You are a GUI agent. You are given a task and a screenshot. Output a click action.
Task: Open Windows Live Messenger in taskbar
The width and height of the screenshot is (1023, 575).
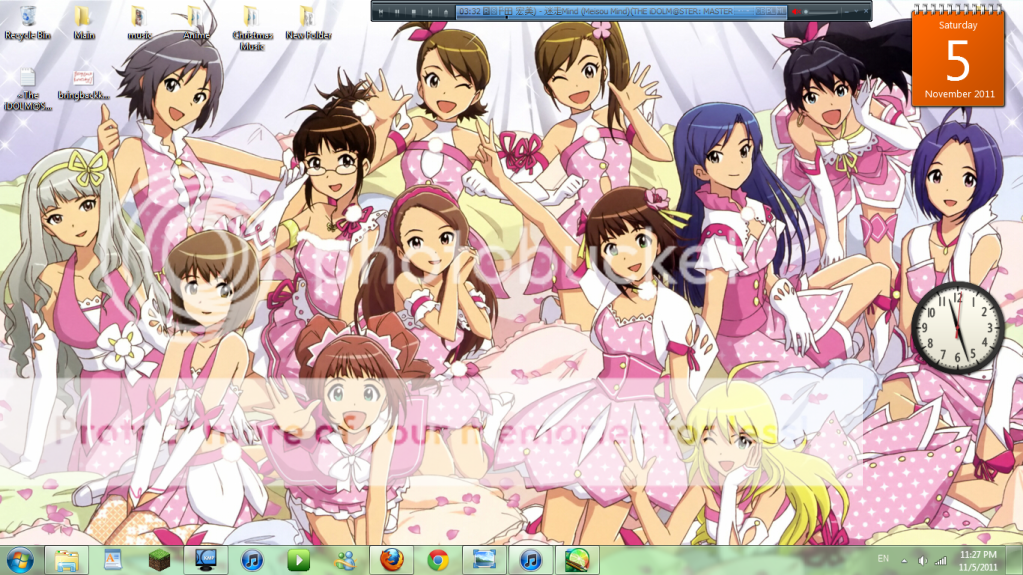click(345, 560)
